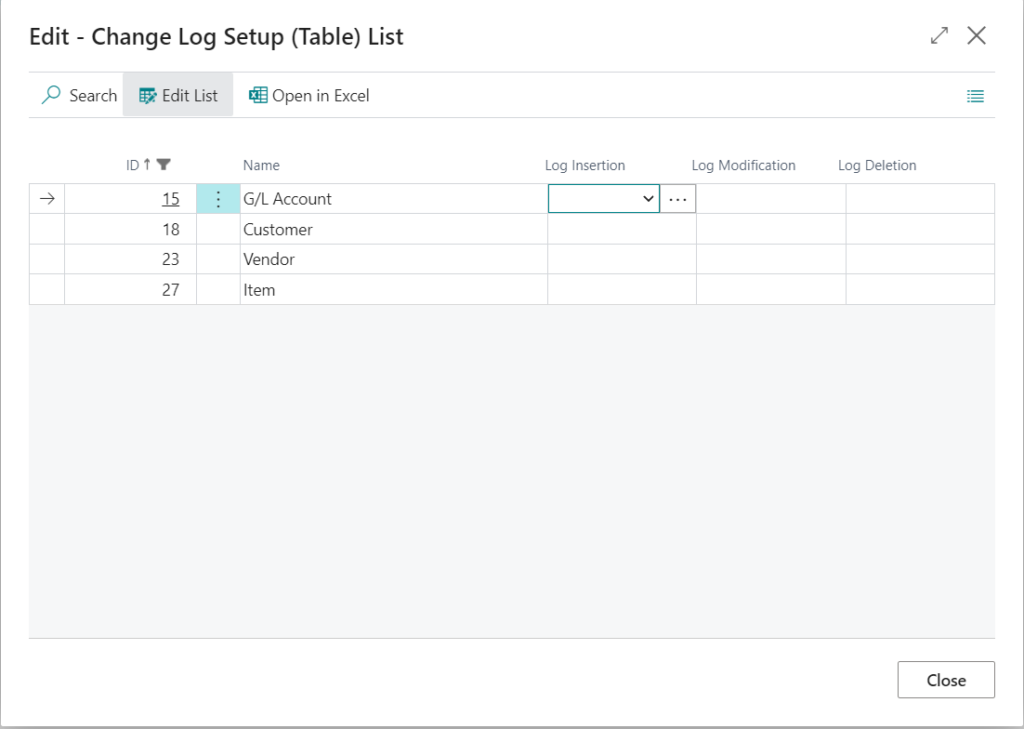This screenshot has width=1024, height=729.
Task: Open row actions menu for G/L Account
Action: pyautogui.click(x=218, y=199)
